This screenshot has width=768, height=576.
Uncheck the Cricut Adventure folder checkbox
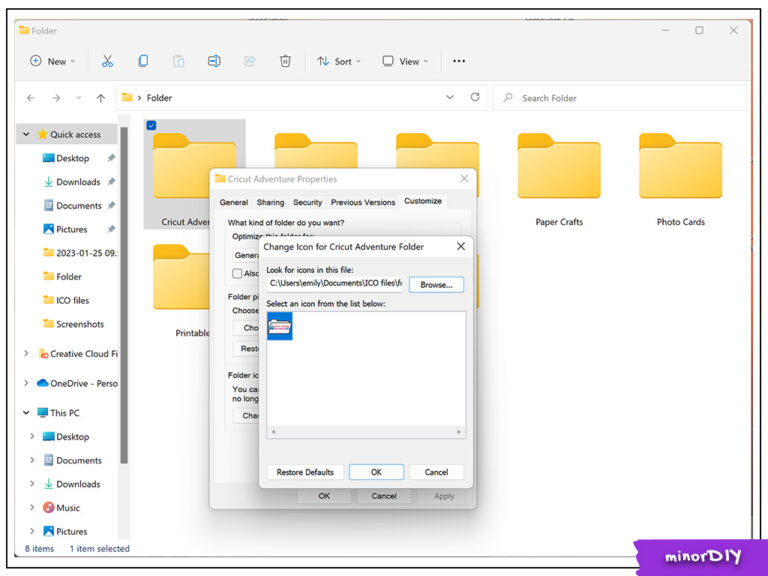point(151,125)
